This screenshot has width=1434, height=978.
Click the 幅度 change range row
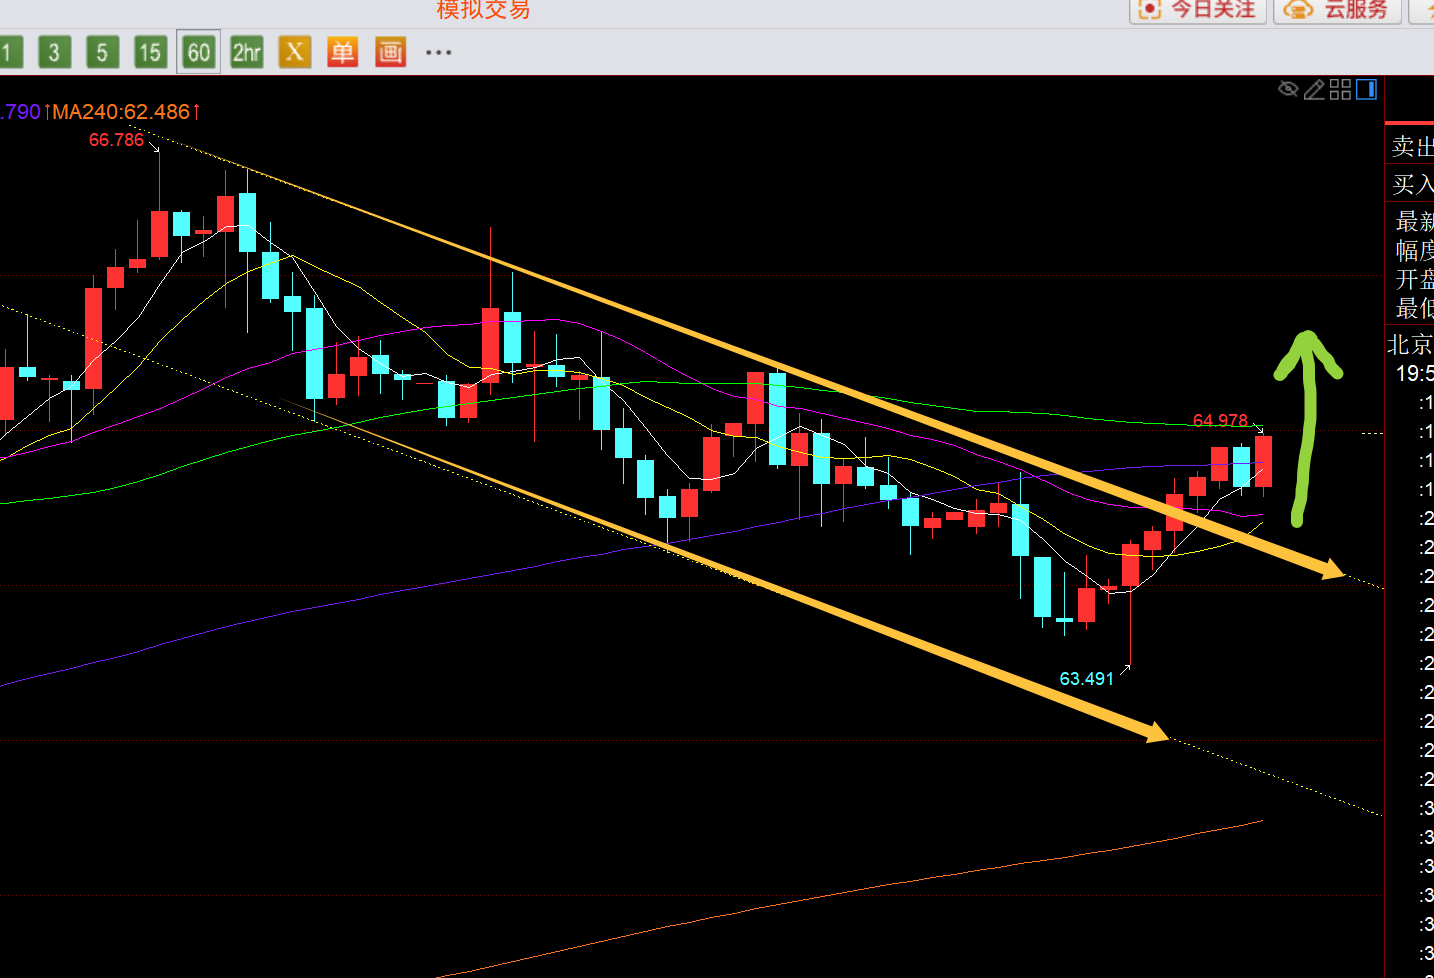coord(1414,250)
